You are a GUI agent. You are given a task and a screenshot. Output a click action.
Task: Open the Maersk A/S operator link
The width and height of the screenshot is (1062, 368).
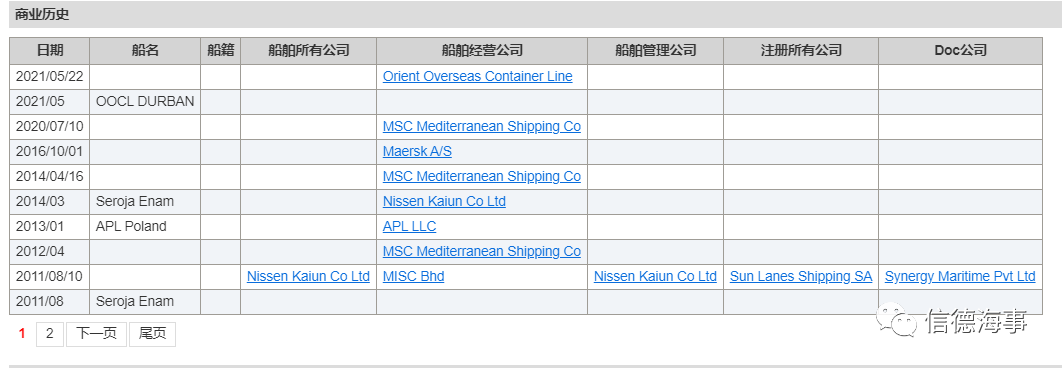point(417,152)
